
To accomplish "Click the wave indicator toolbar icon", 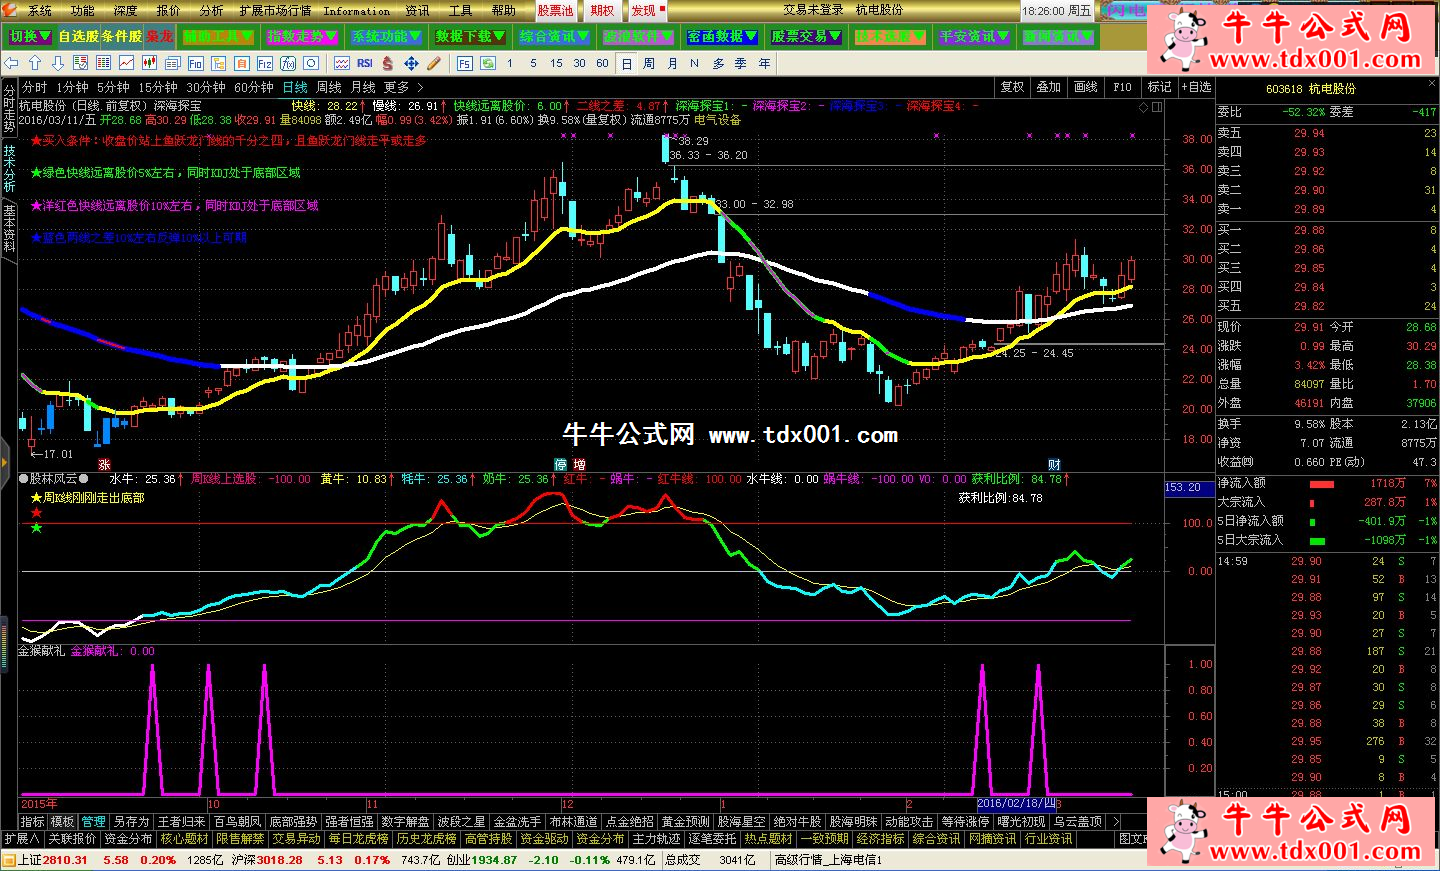I will 342,63.
